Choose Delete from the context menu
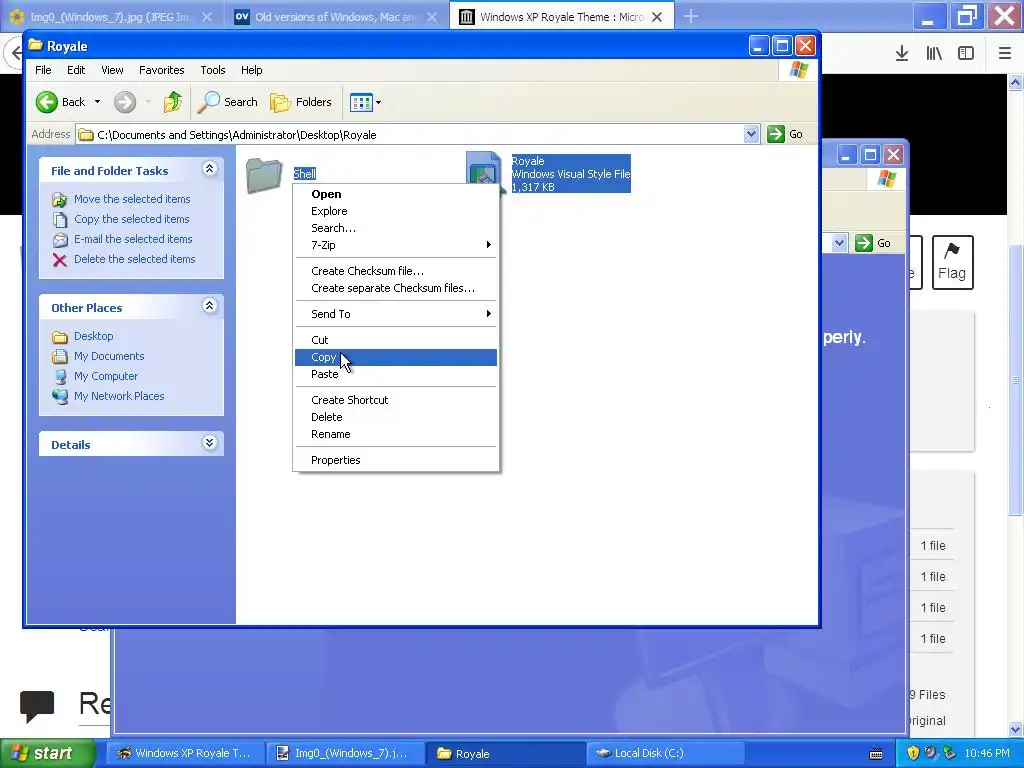This screenshot has width=1024, height=768. click(x=396, y=417)
